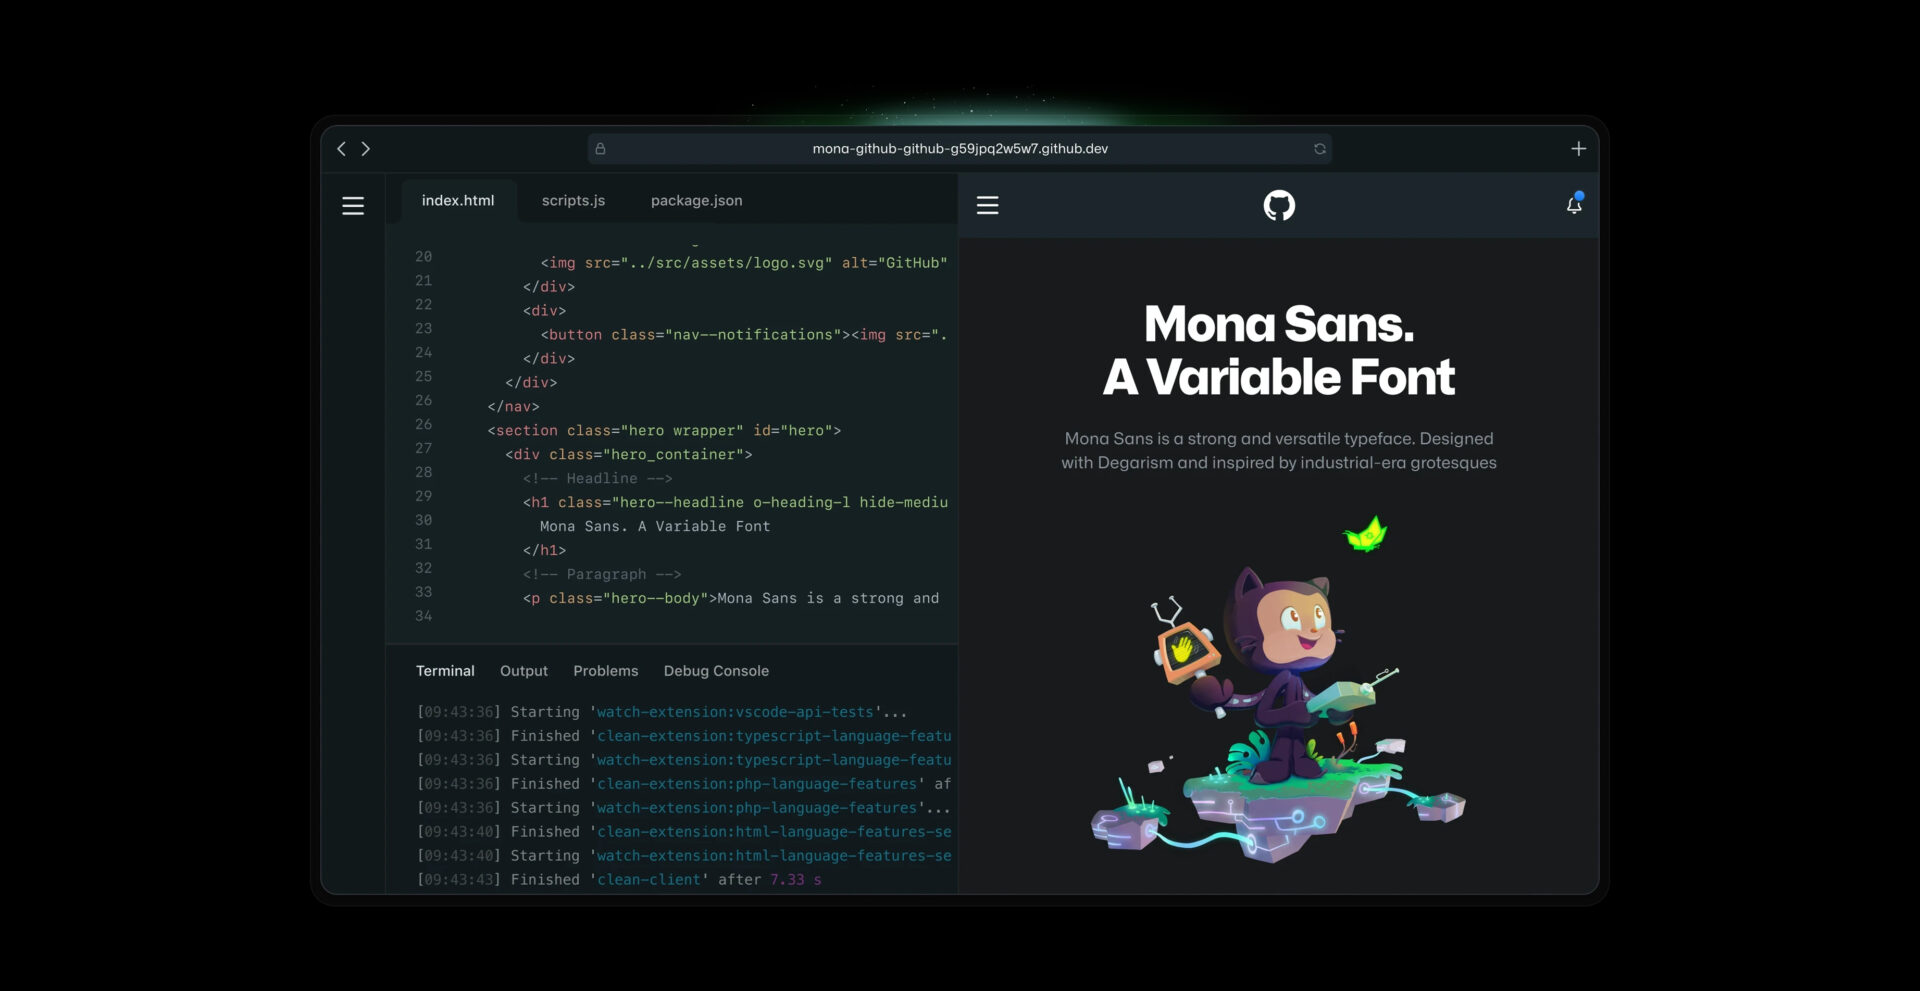
Task: Click the lock icon in address bar
Action: click(x=600, y=149)
